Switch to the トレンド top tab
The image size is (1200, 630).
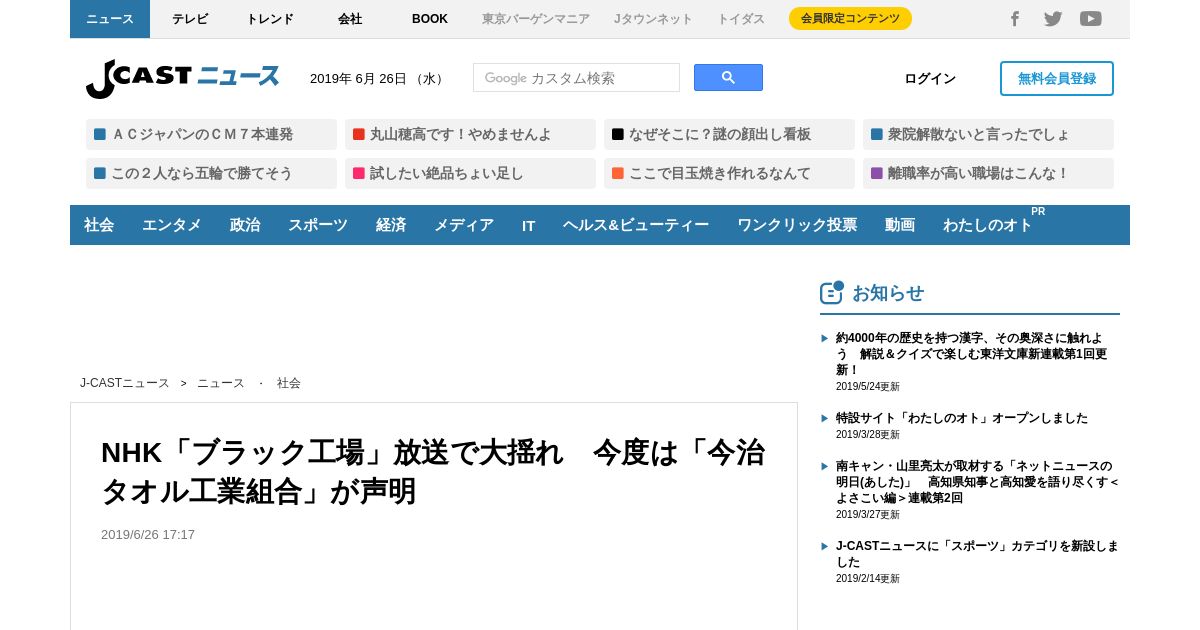pyautogui.click(x=270, y=19)
